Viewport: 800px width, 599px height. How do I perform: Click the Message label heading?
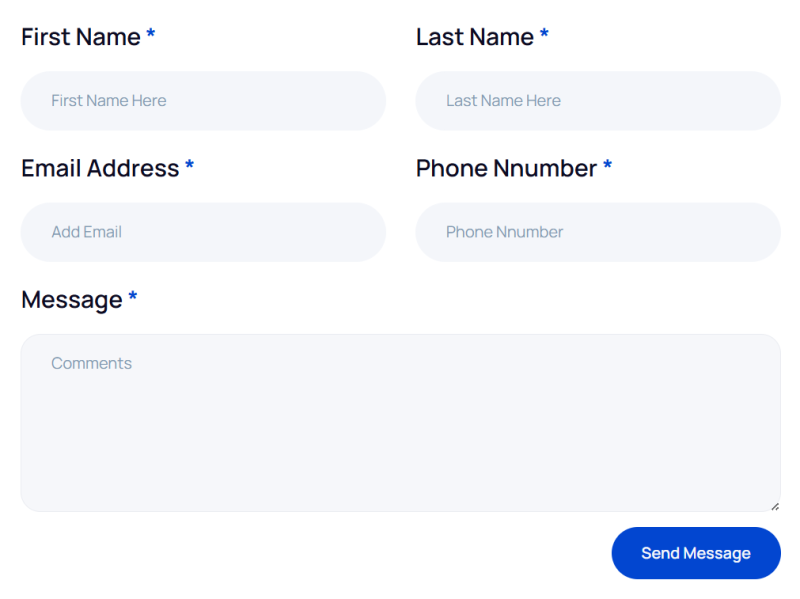coord(71,299)
